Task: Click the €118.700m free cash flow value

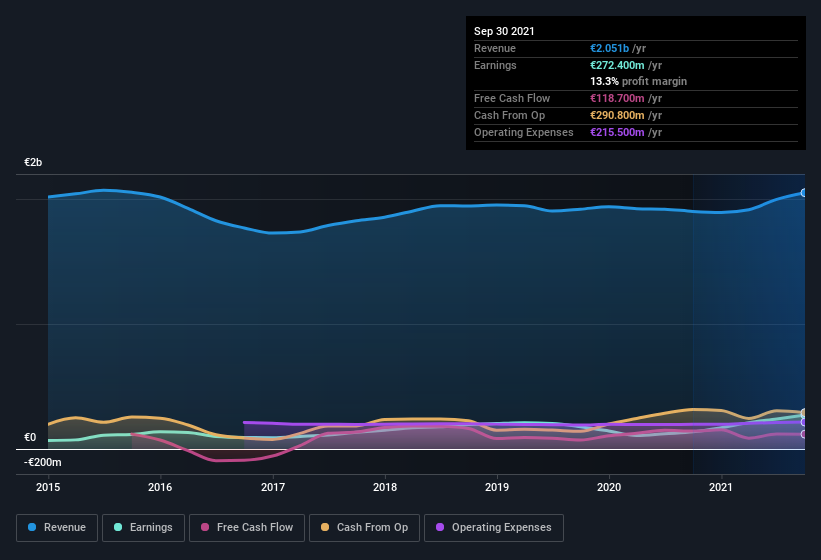Action: point(617,98)
